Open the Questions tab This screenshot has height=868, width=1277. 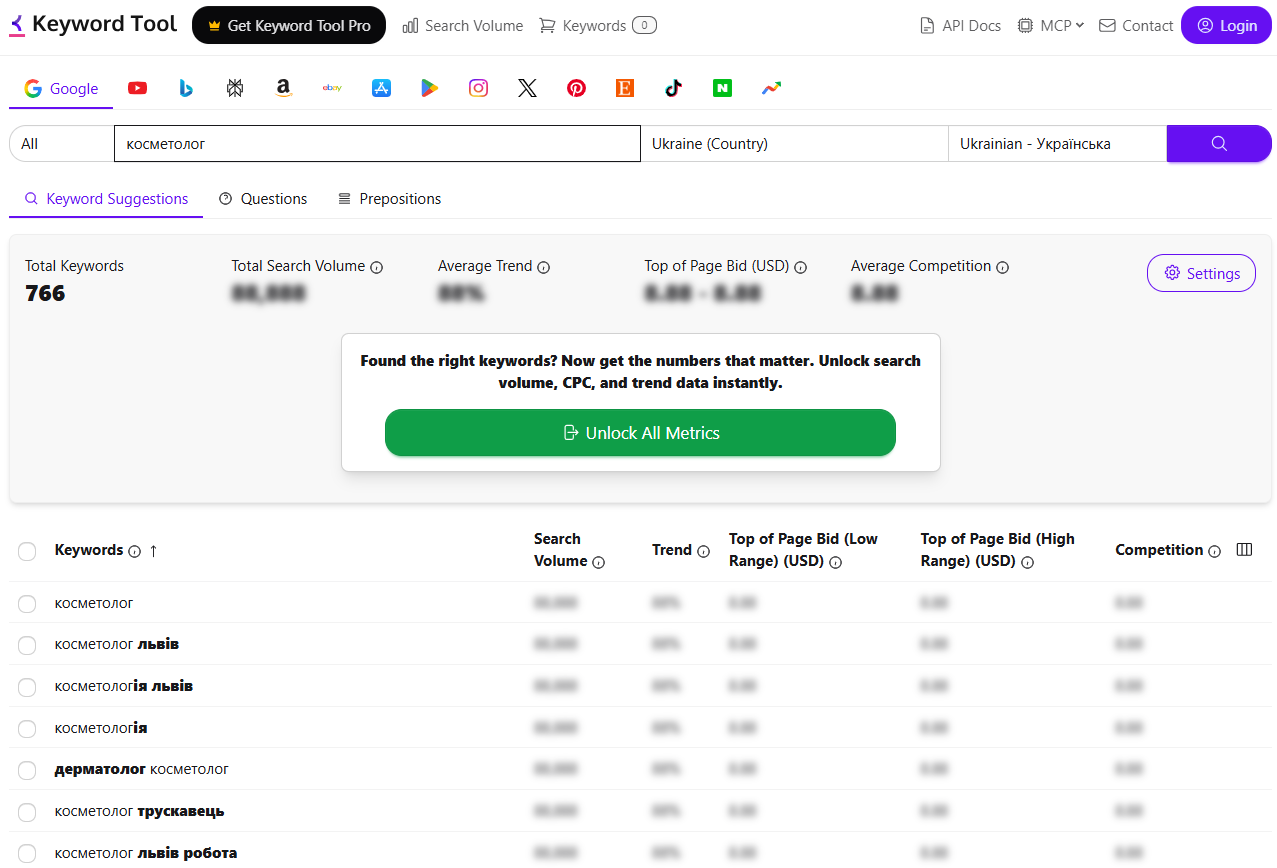pos(263,199)
